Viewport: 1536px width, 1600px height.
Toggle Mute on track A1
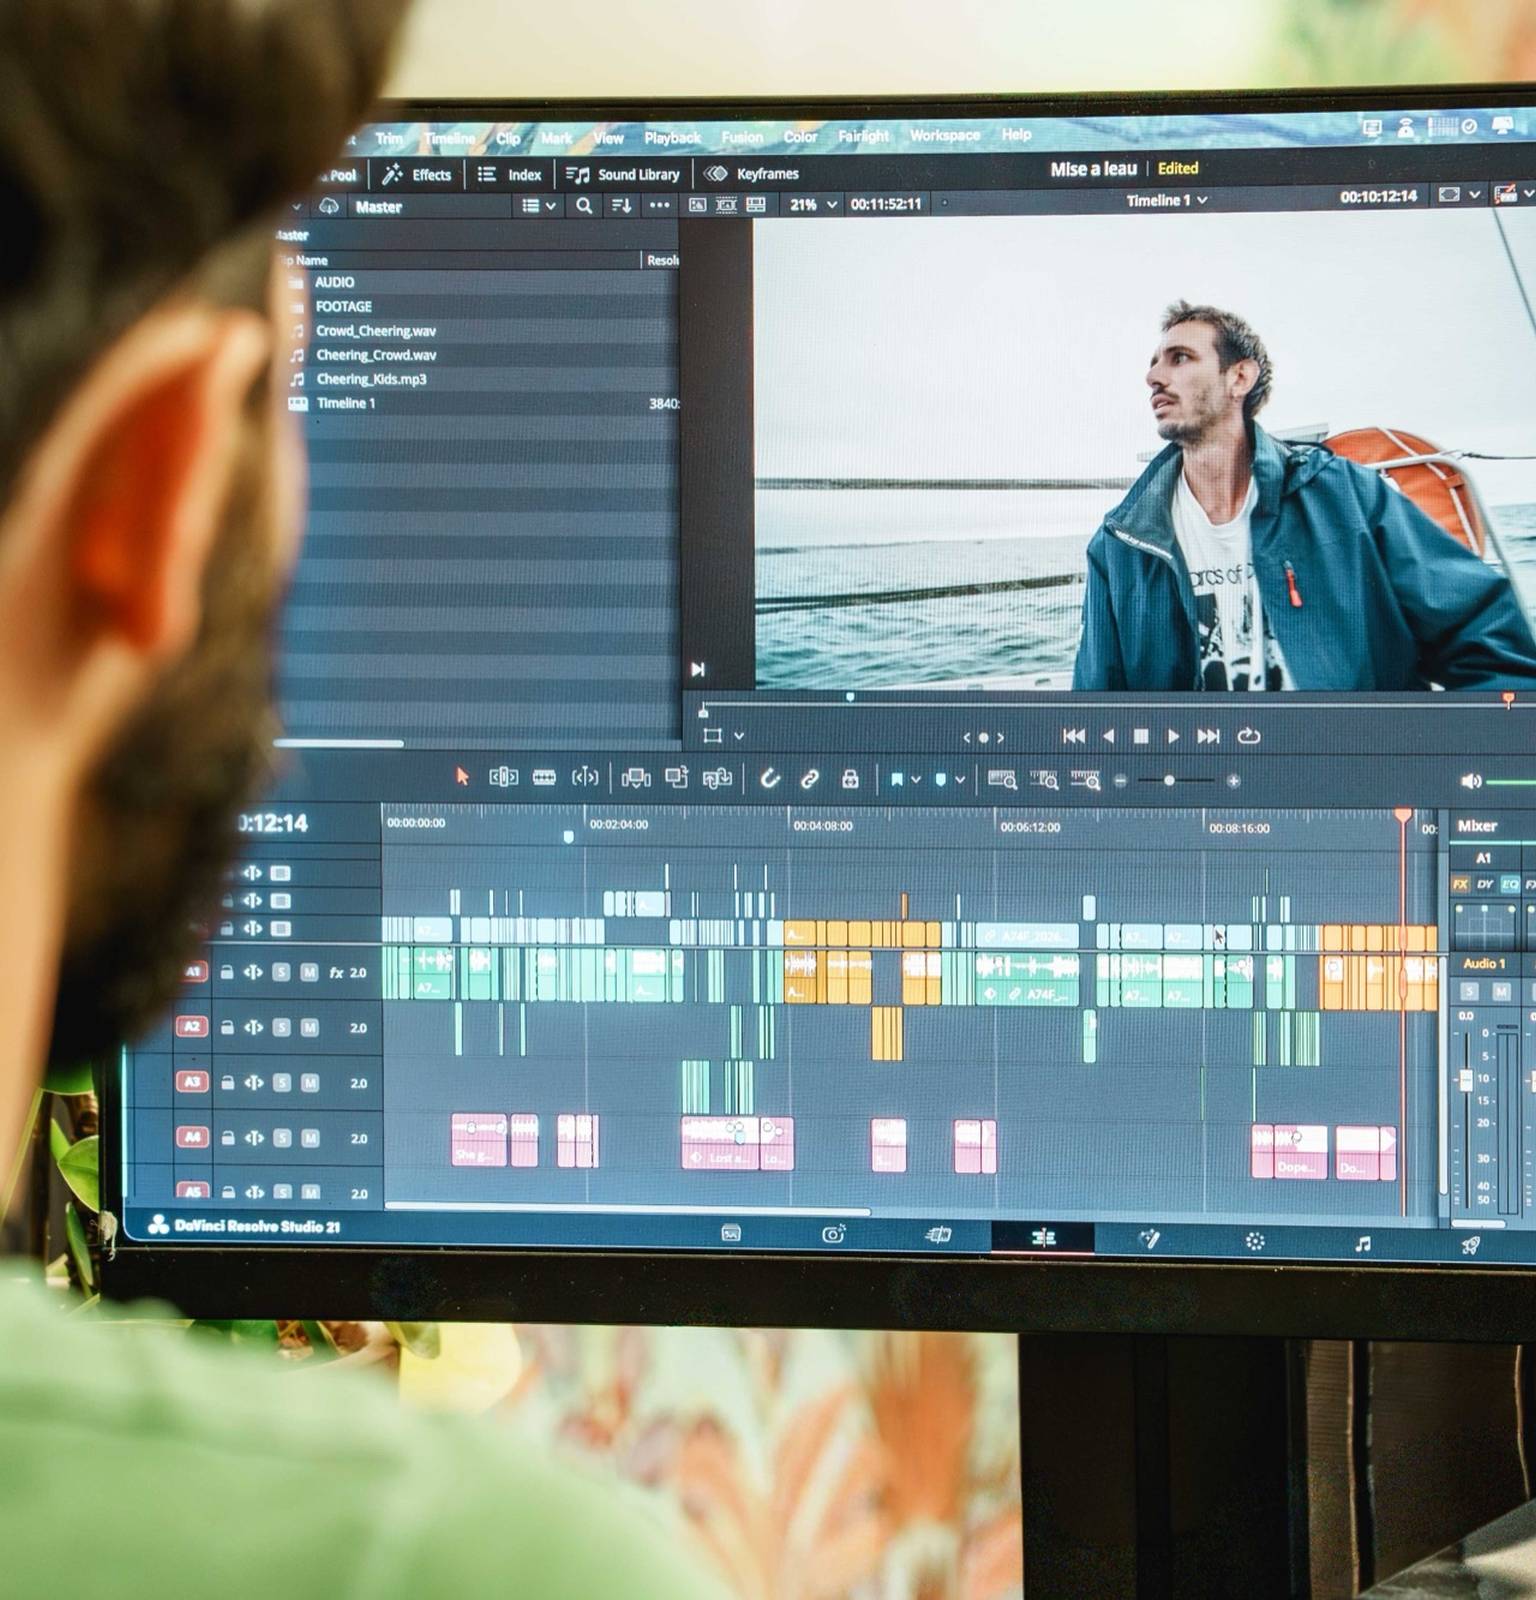pos(309,972)
